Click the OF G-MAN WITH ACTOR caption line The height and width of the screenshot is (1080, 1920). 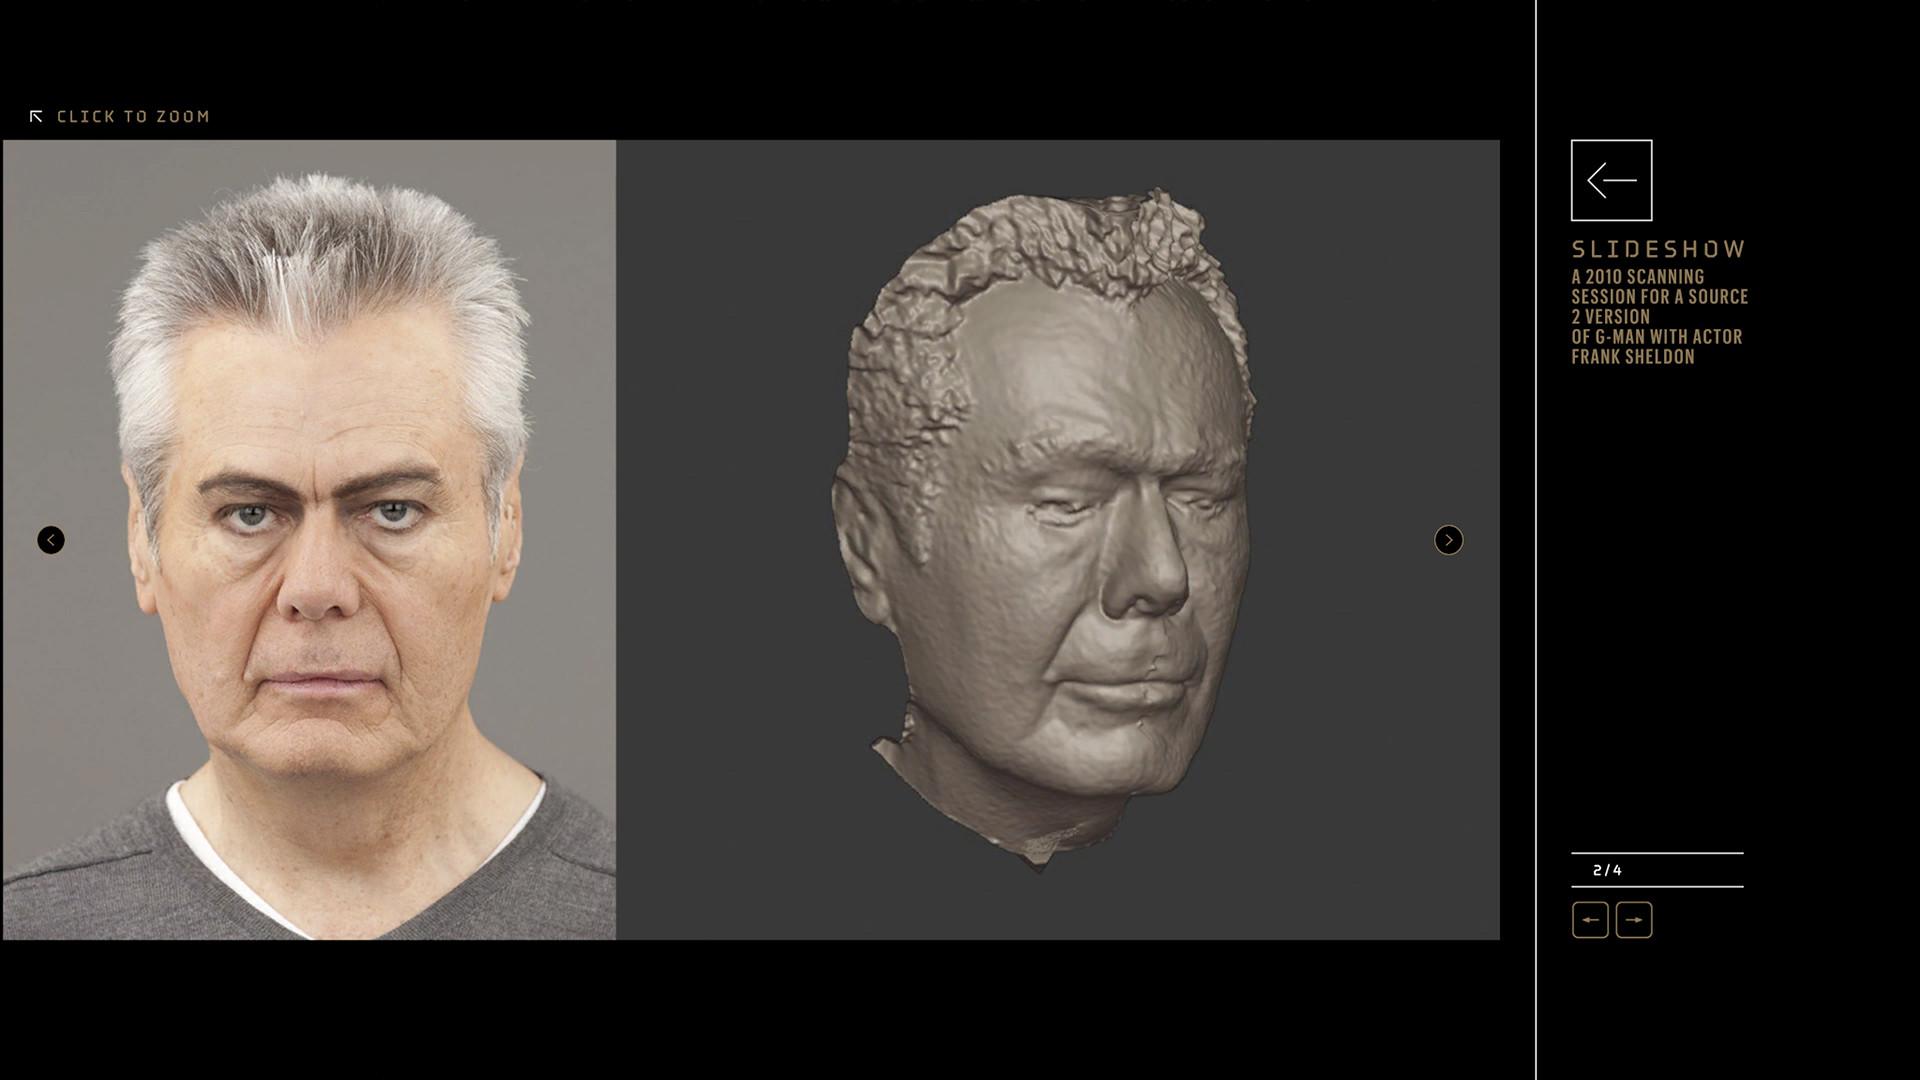click(1656, 337)
